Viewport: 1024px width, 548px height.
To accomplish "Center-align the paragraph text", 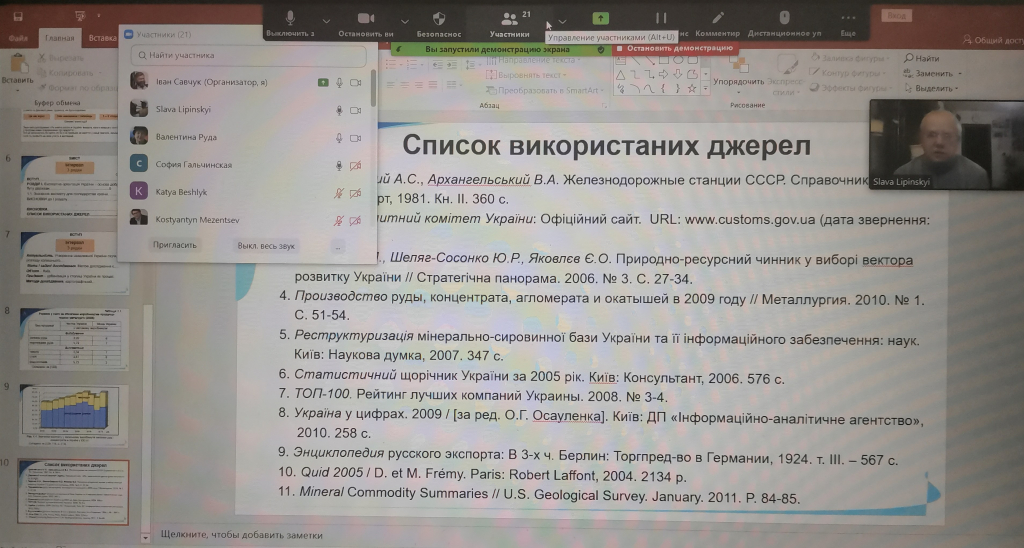I will pos(406,85).
